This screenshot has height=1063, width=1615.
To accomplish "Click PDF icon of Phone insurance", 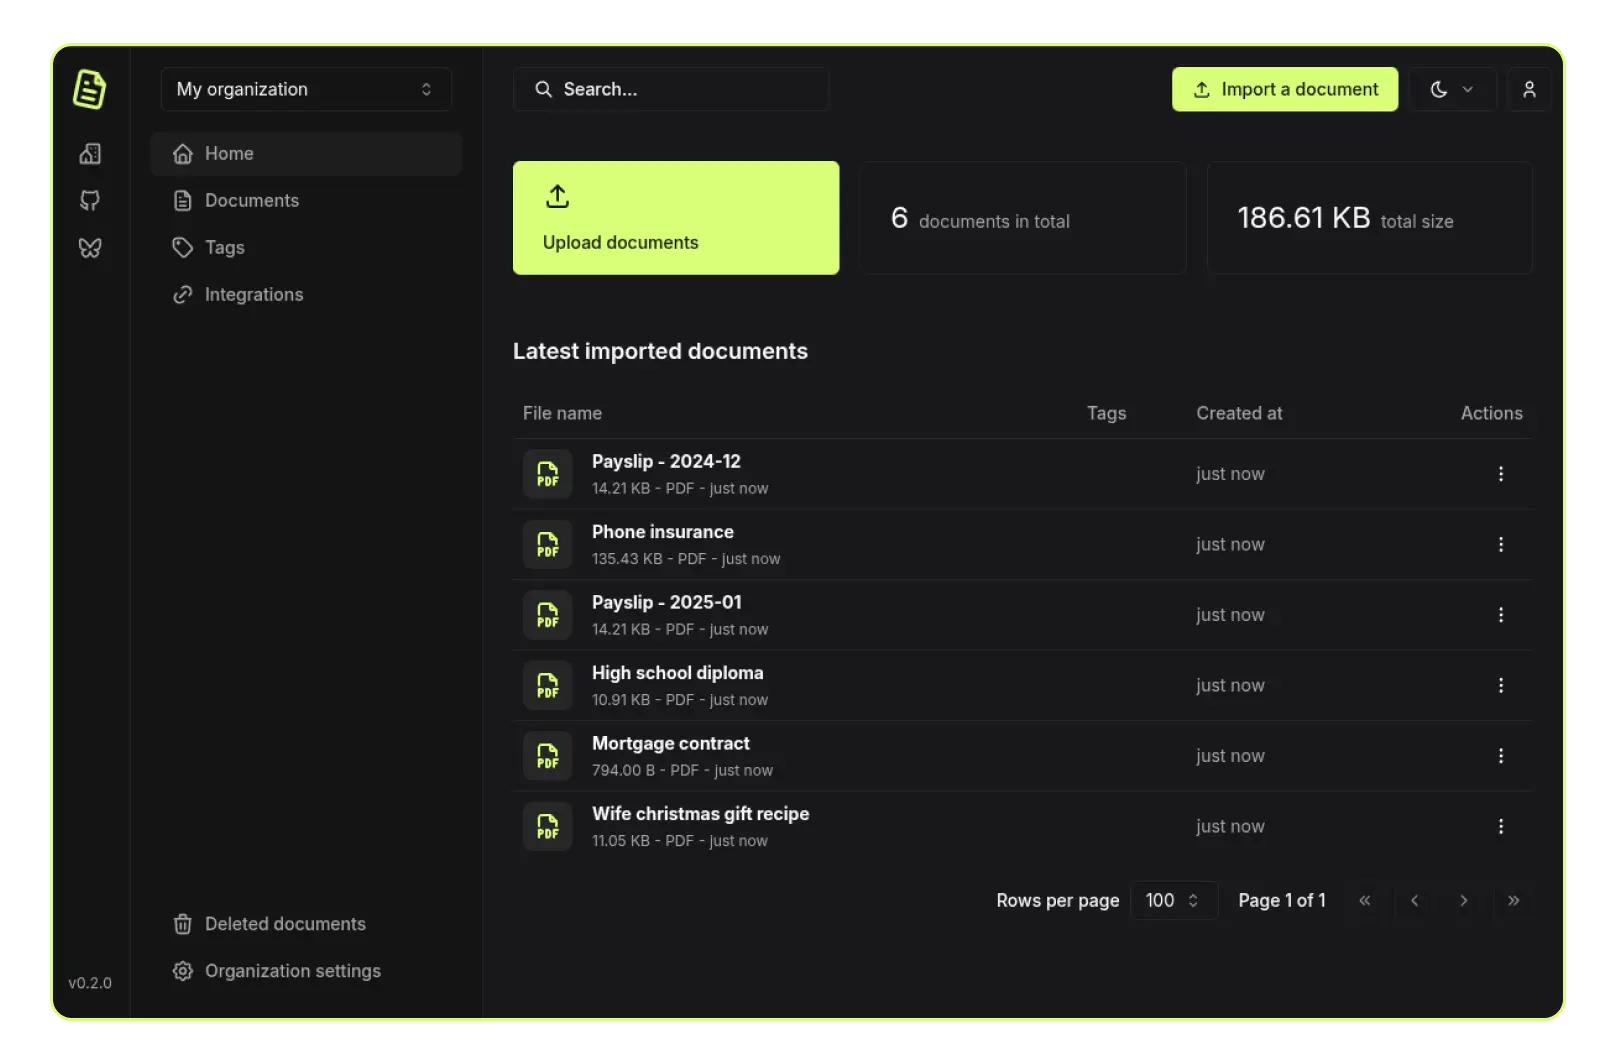I will coord(548,545).
